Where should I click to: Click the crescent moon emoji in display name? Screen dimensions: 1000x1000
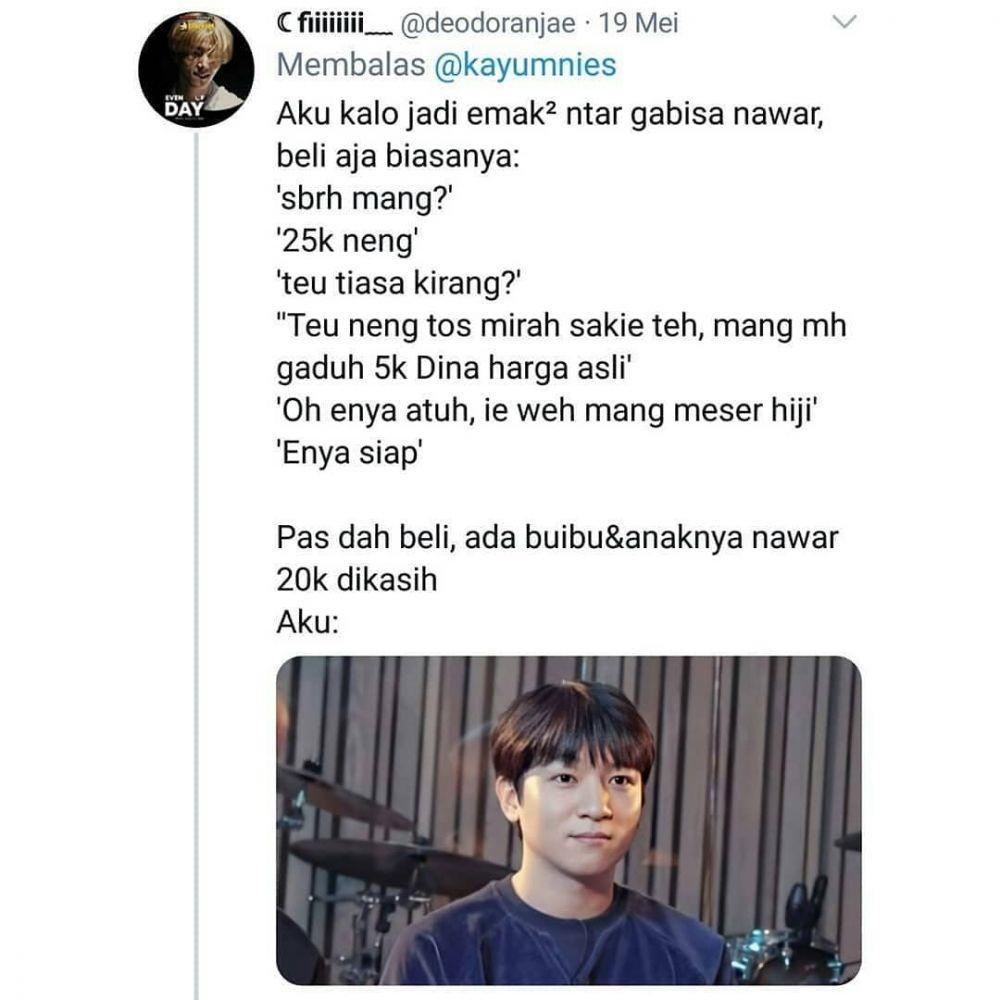click(x=285, y=23)
